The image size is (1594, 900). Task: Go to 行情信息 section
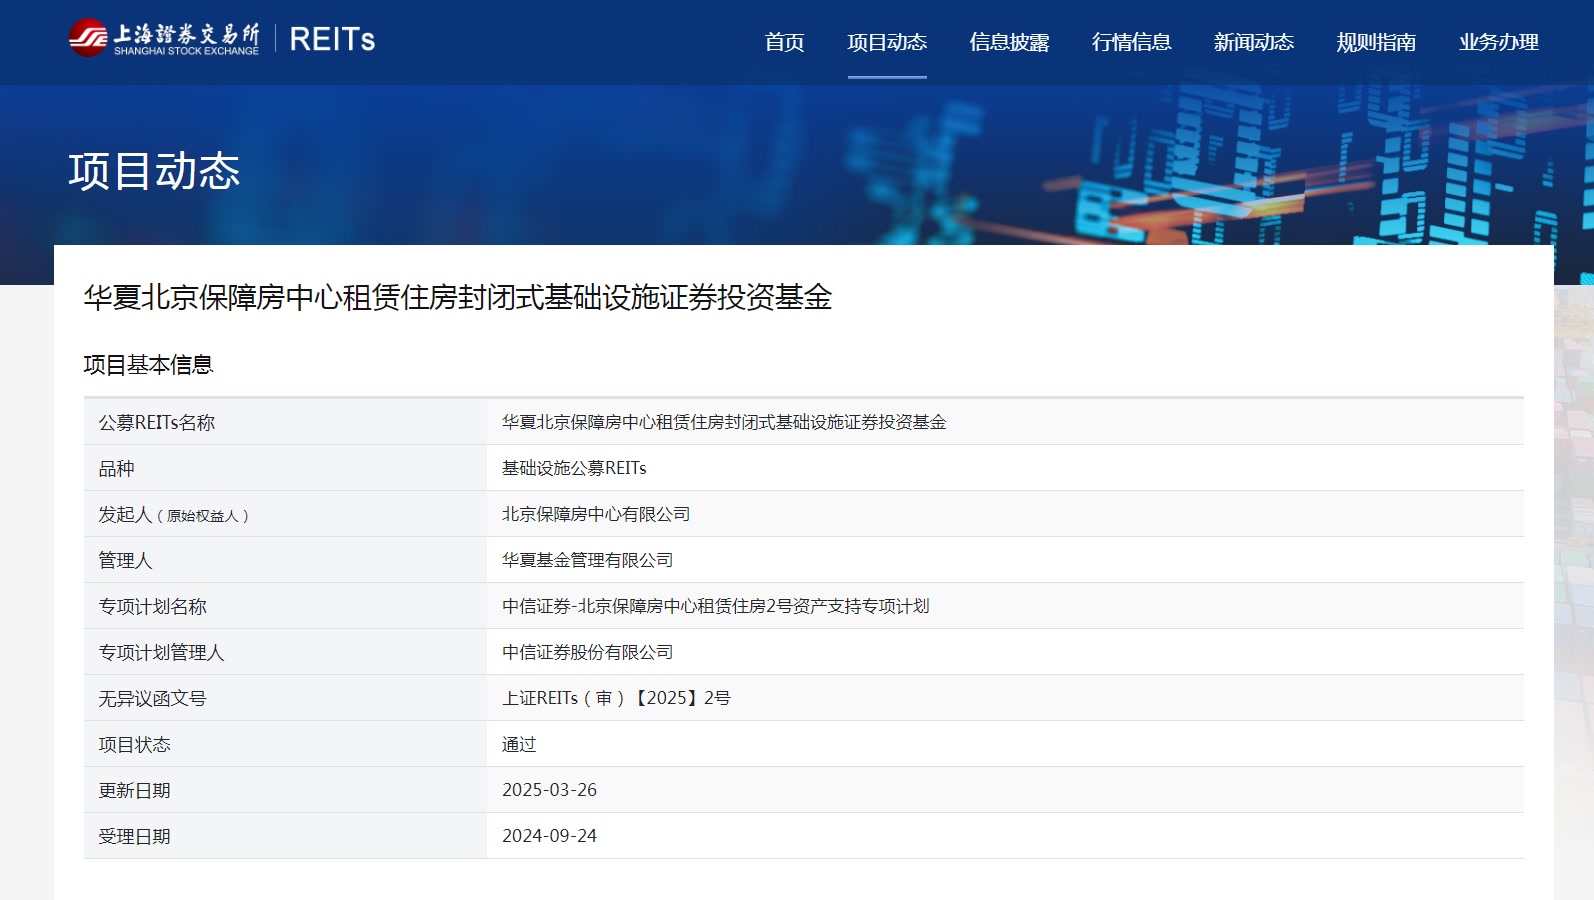[x=1131, y=42]
